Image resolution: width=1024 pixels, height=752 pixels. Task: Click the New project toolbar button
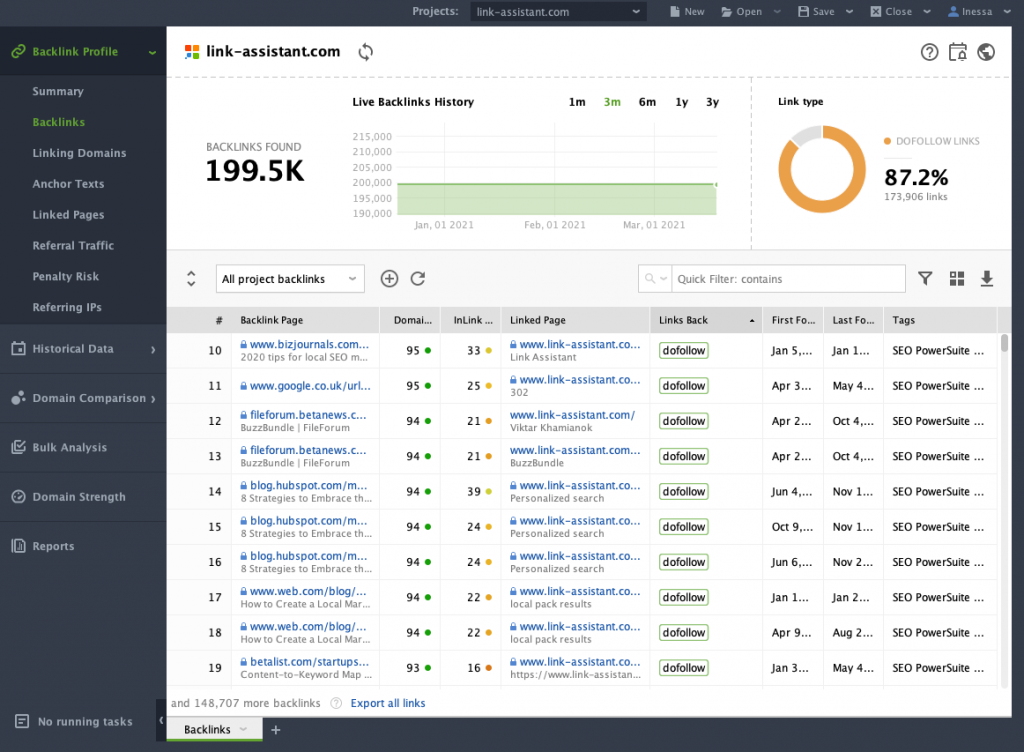(x=687, y=12)
